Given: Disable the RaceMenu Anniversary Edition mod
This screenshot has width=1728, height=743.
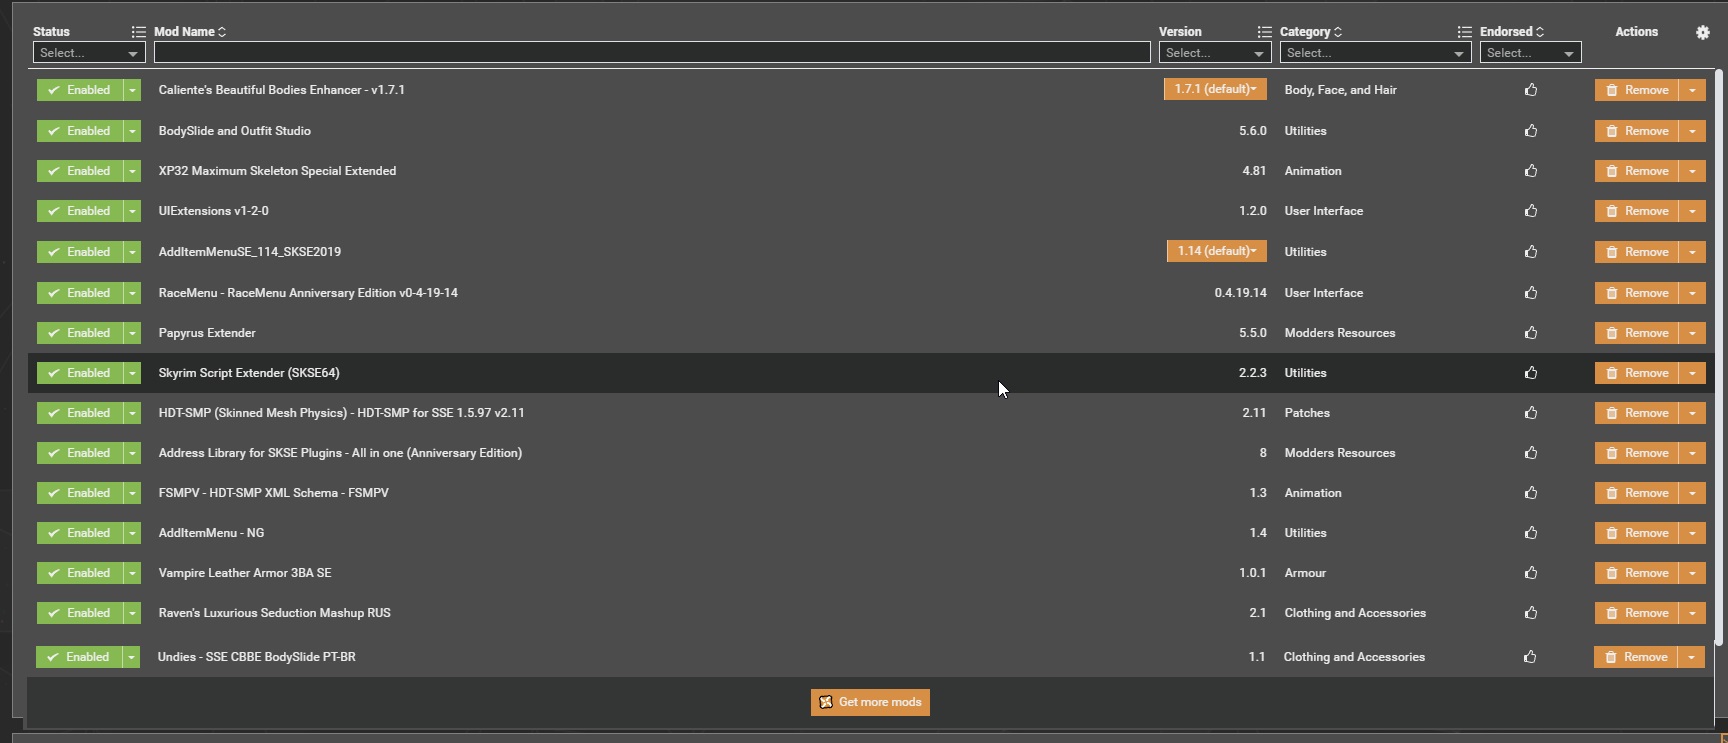Looking at the screenshot, I should (79, 293).
